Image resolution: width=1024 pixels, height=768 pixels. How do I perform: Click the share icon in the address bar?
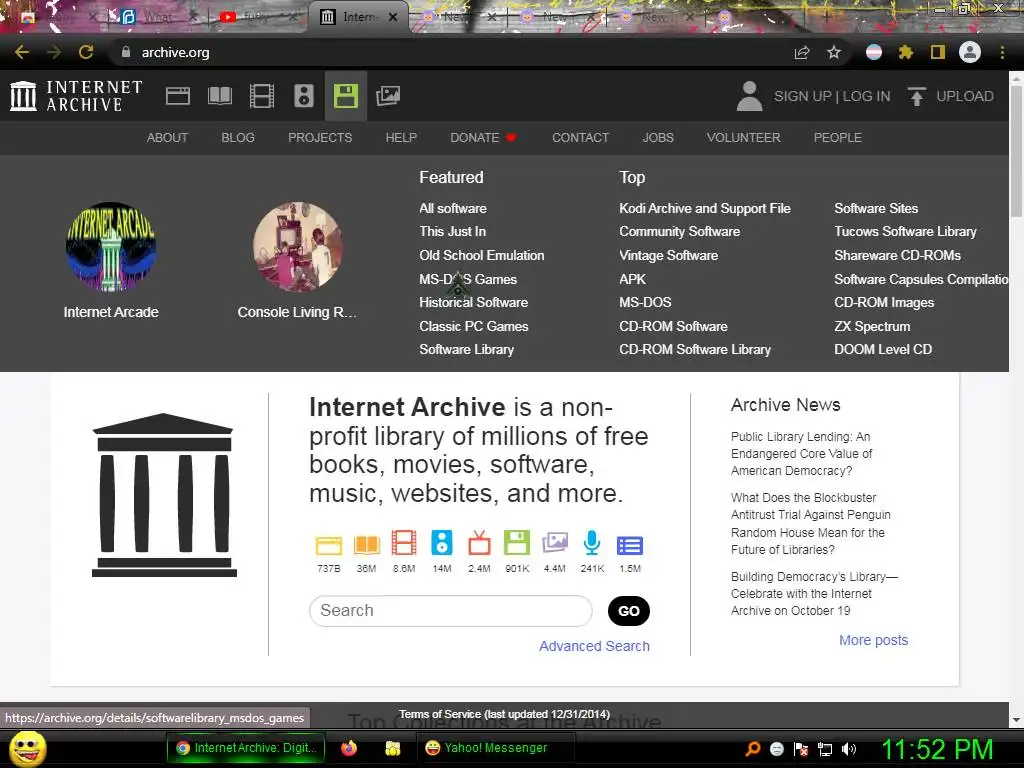point(802,52)
